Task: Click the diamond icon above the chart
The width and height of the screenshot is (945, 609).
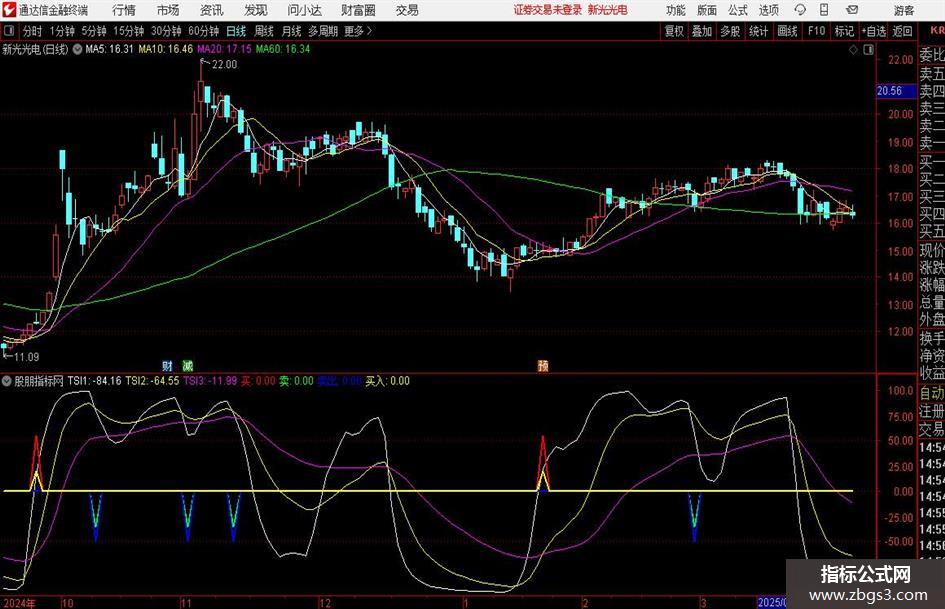Action: click(x=853, y=50)
